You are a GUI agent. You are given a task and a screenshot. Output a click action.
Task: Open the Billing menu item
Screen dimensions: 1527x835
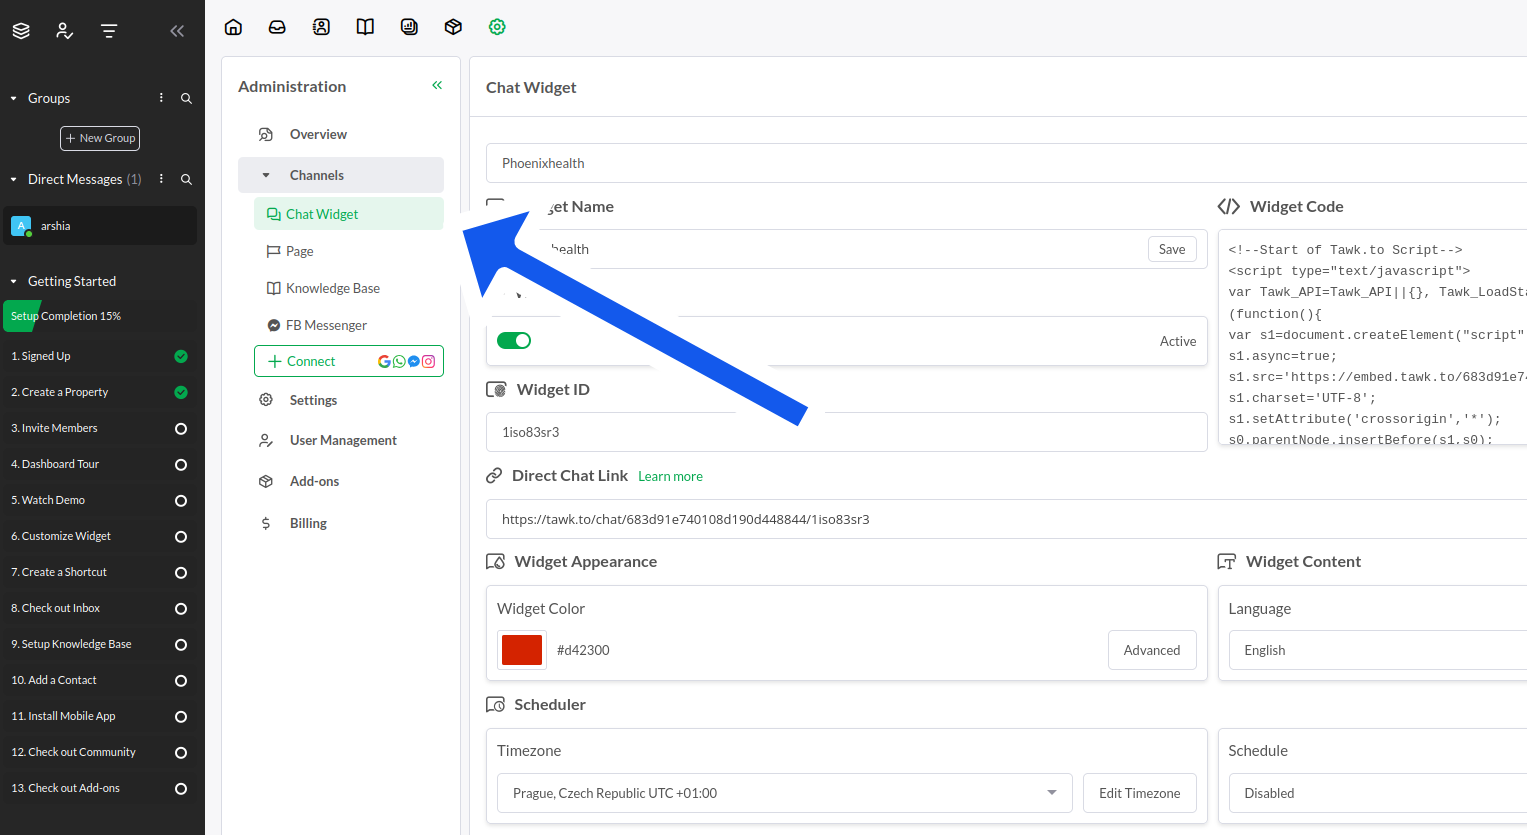pos(308,523)
